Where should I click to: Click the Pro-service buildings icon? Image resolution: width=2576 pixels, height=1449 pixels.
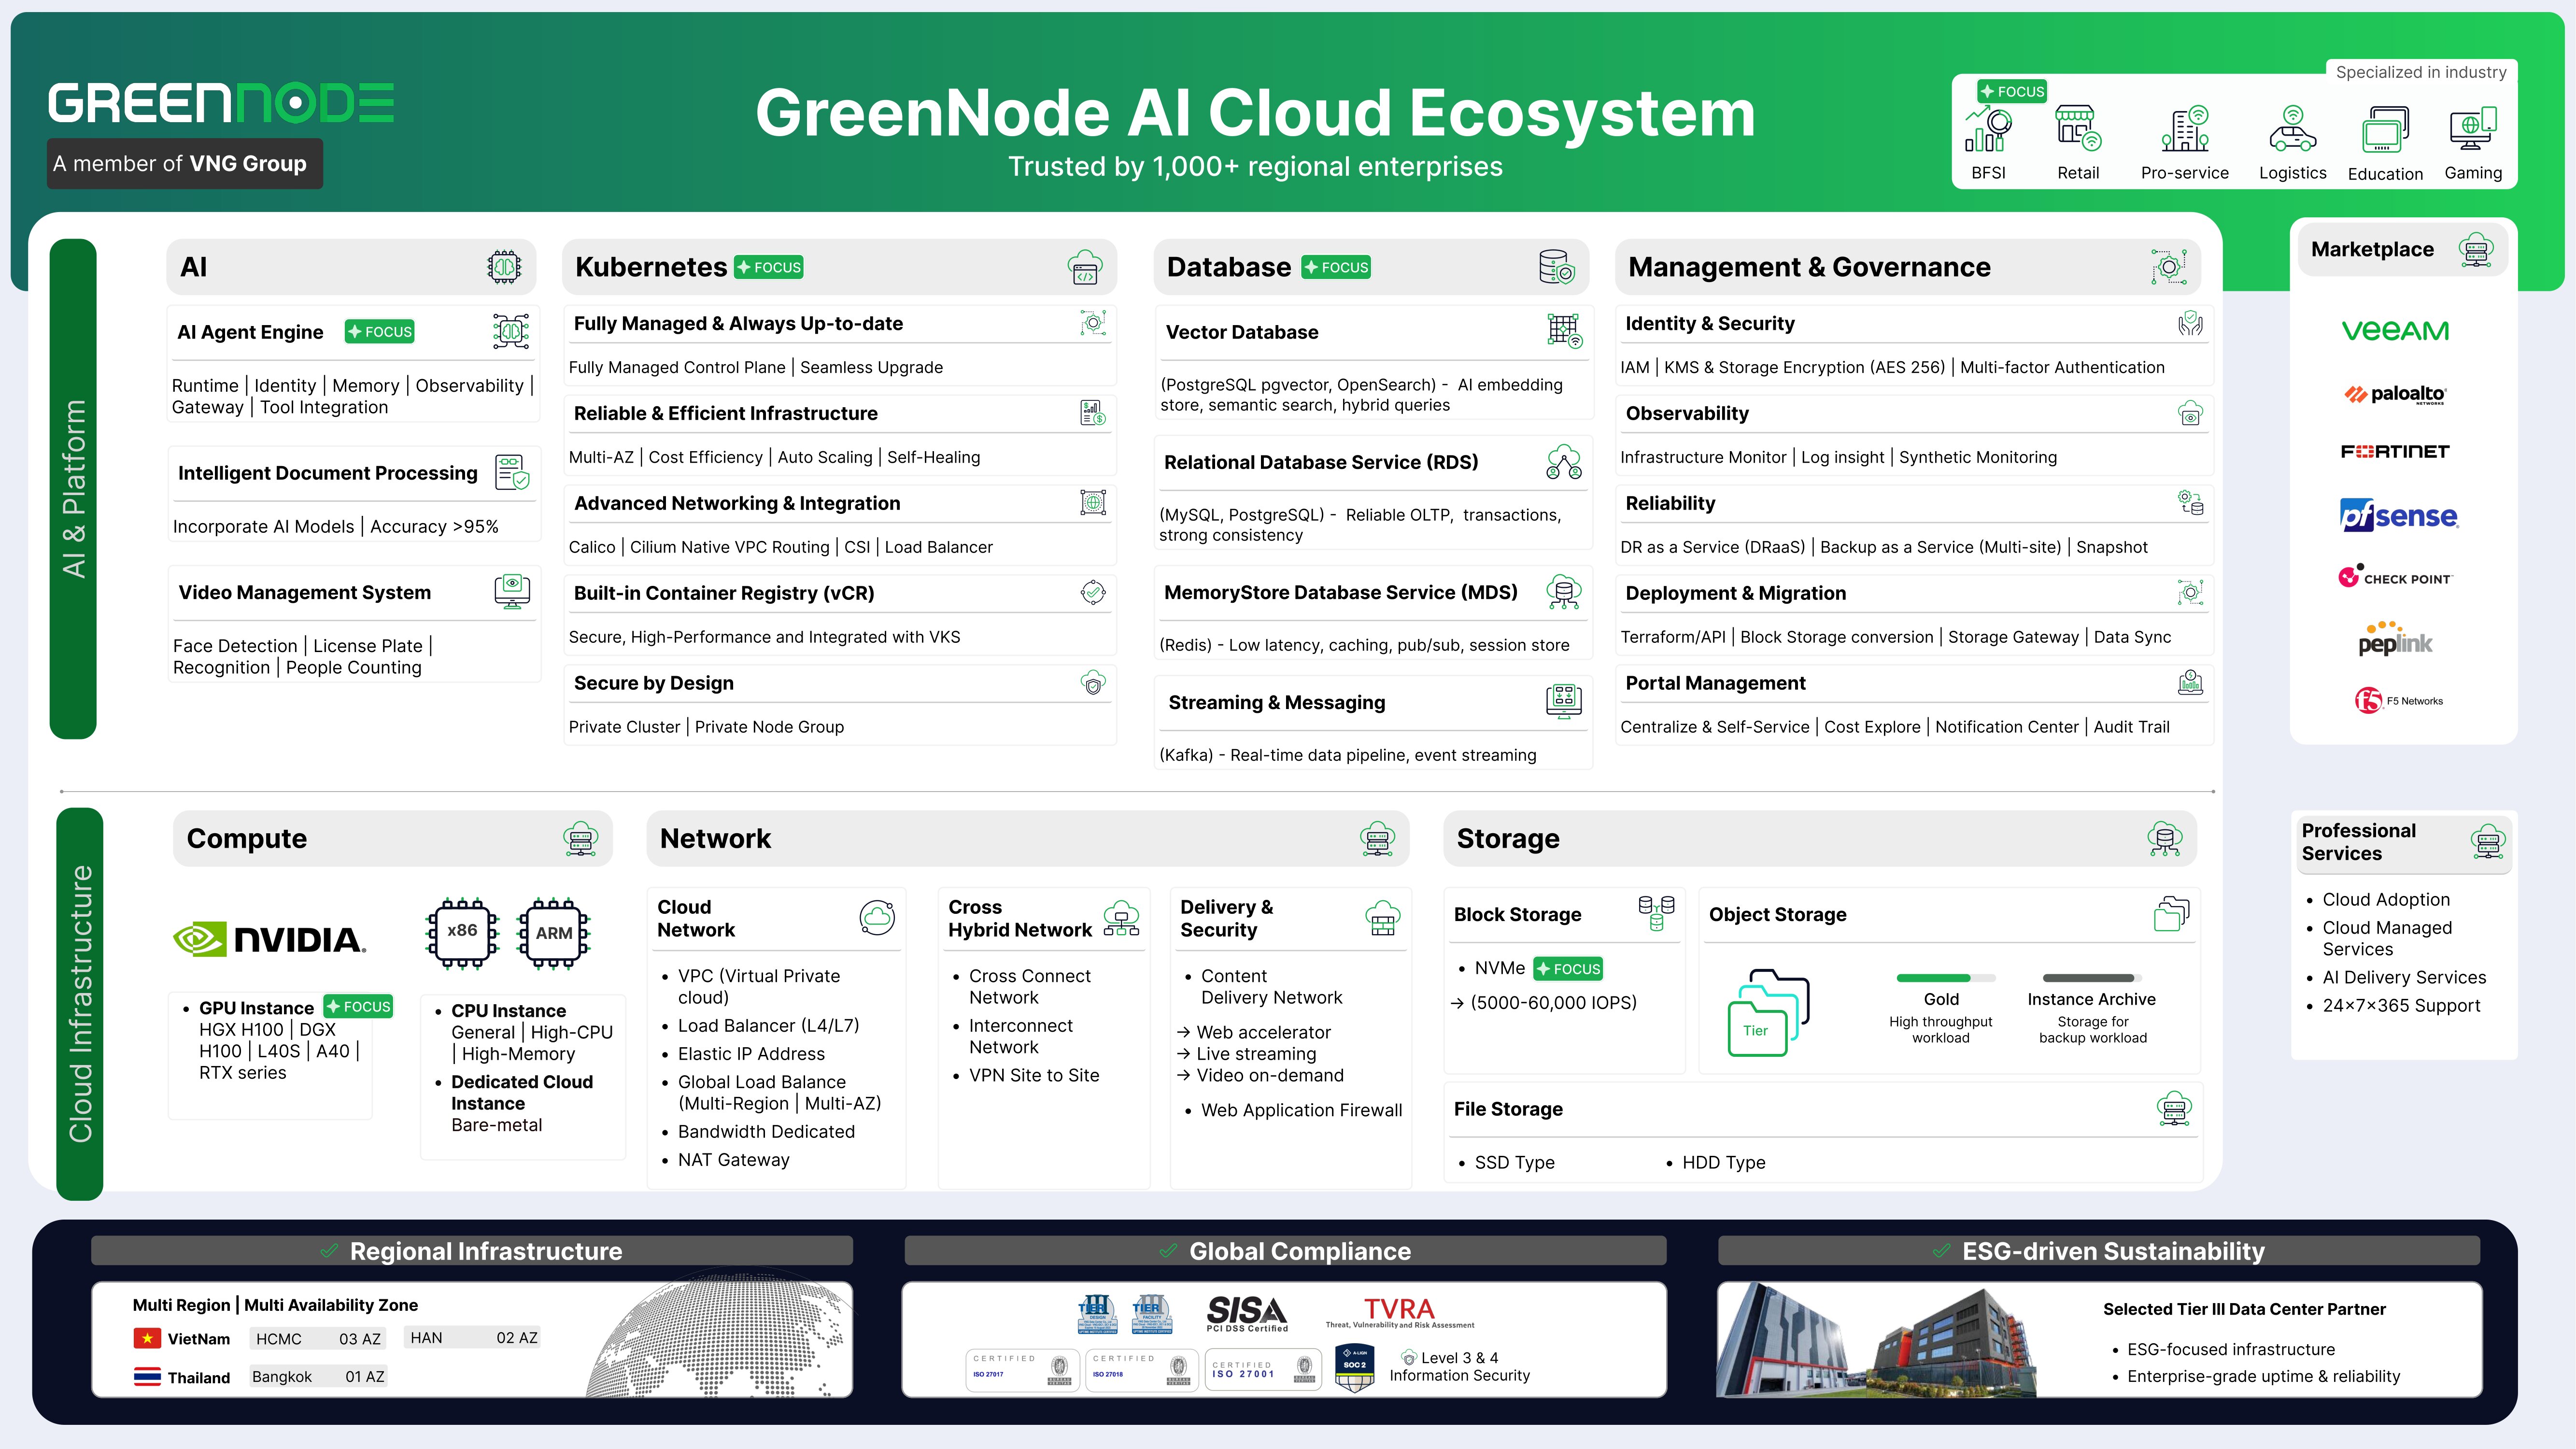2185,129
